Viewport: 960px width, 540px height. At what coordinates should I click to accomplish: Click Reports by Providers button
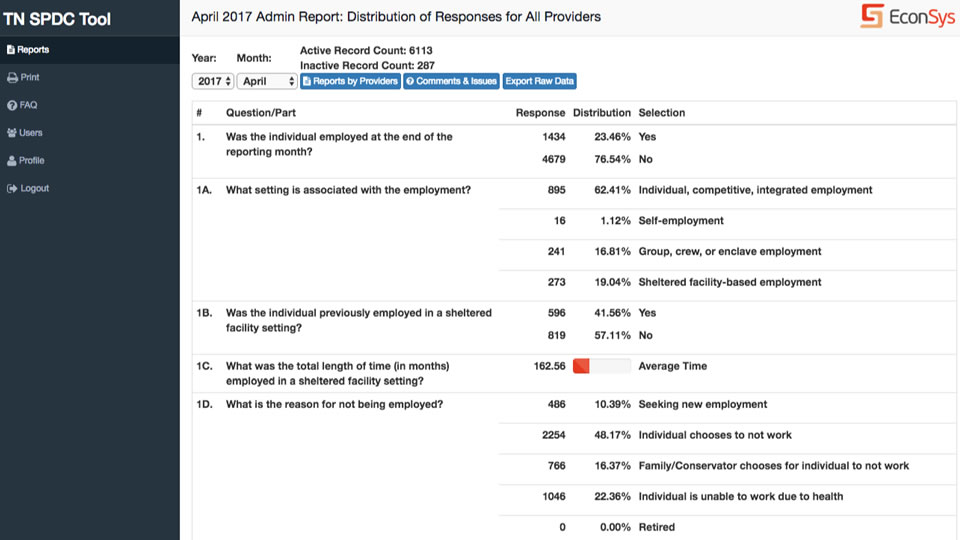pos(350,81)
